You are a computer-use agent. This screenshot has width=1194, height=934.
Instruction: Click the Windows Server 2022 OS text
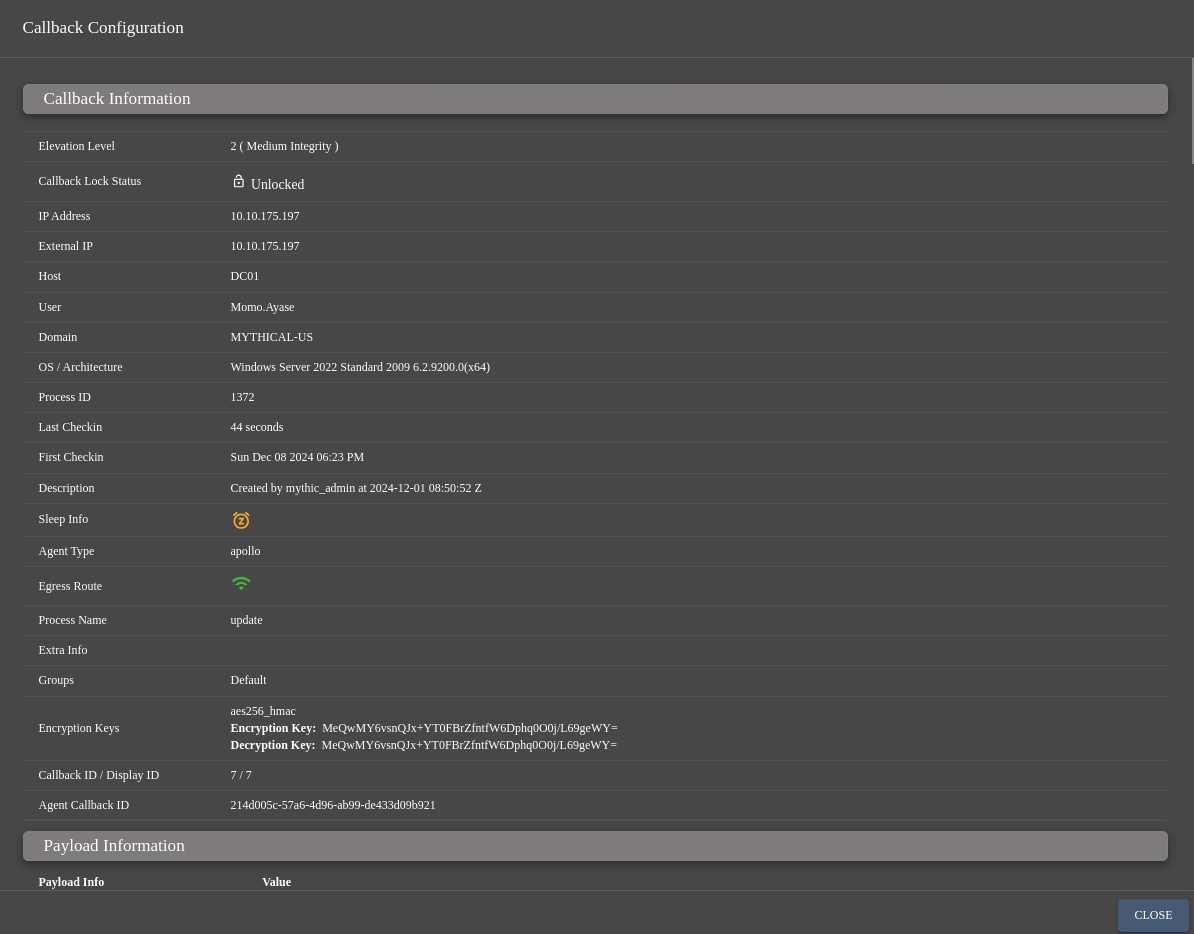pos(360,367)
